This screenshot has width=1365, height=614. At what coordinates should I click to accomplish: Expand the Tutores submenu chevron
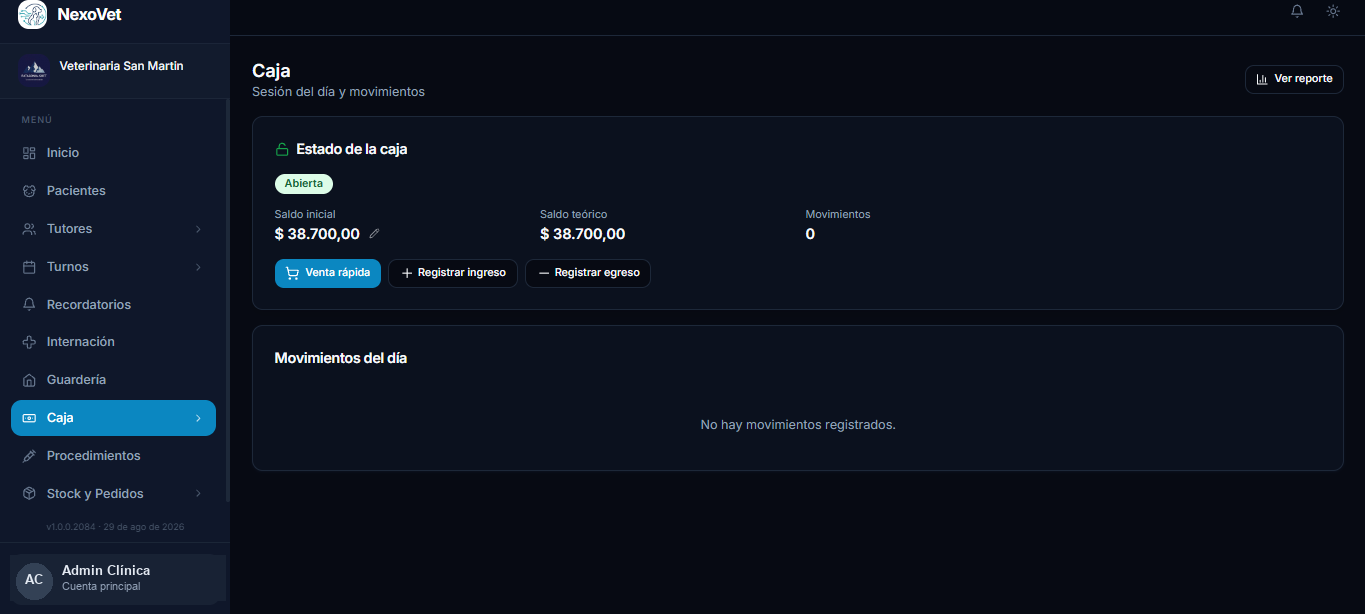pos(198,229)
